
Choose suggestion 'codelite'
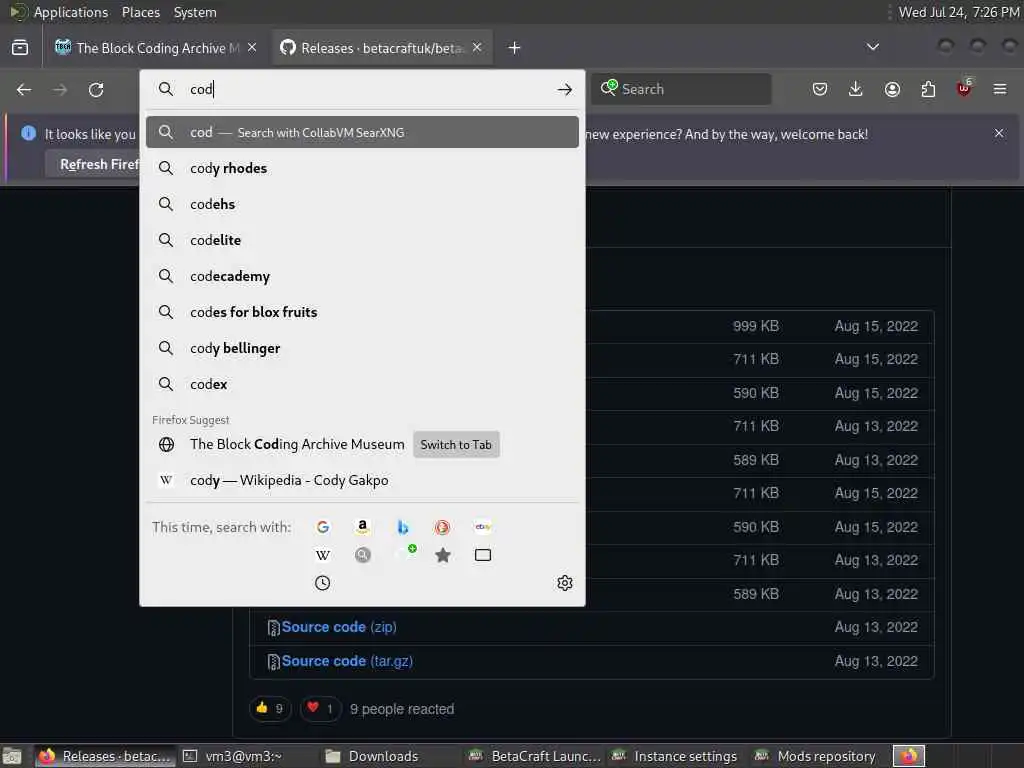(362, 240)
